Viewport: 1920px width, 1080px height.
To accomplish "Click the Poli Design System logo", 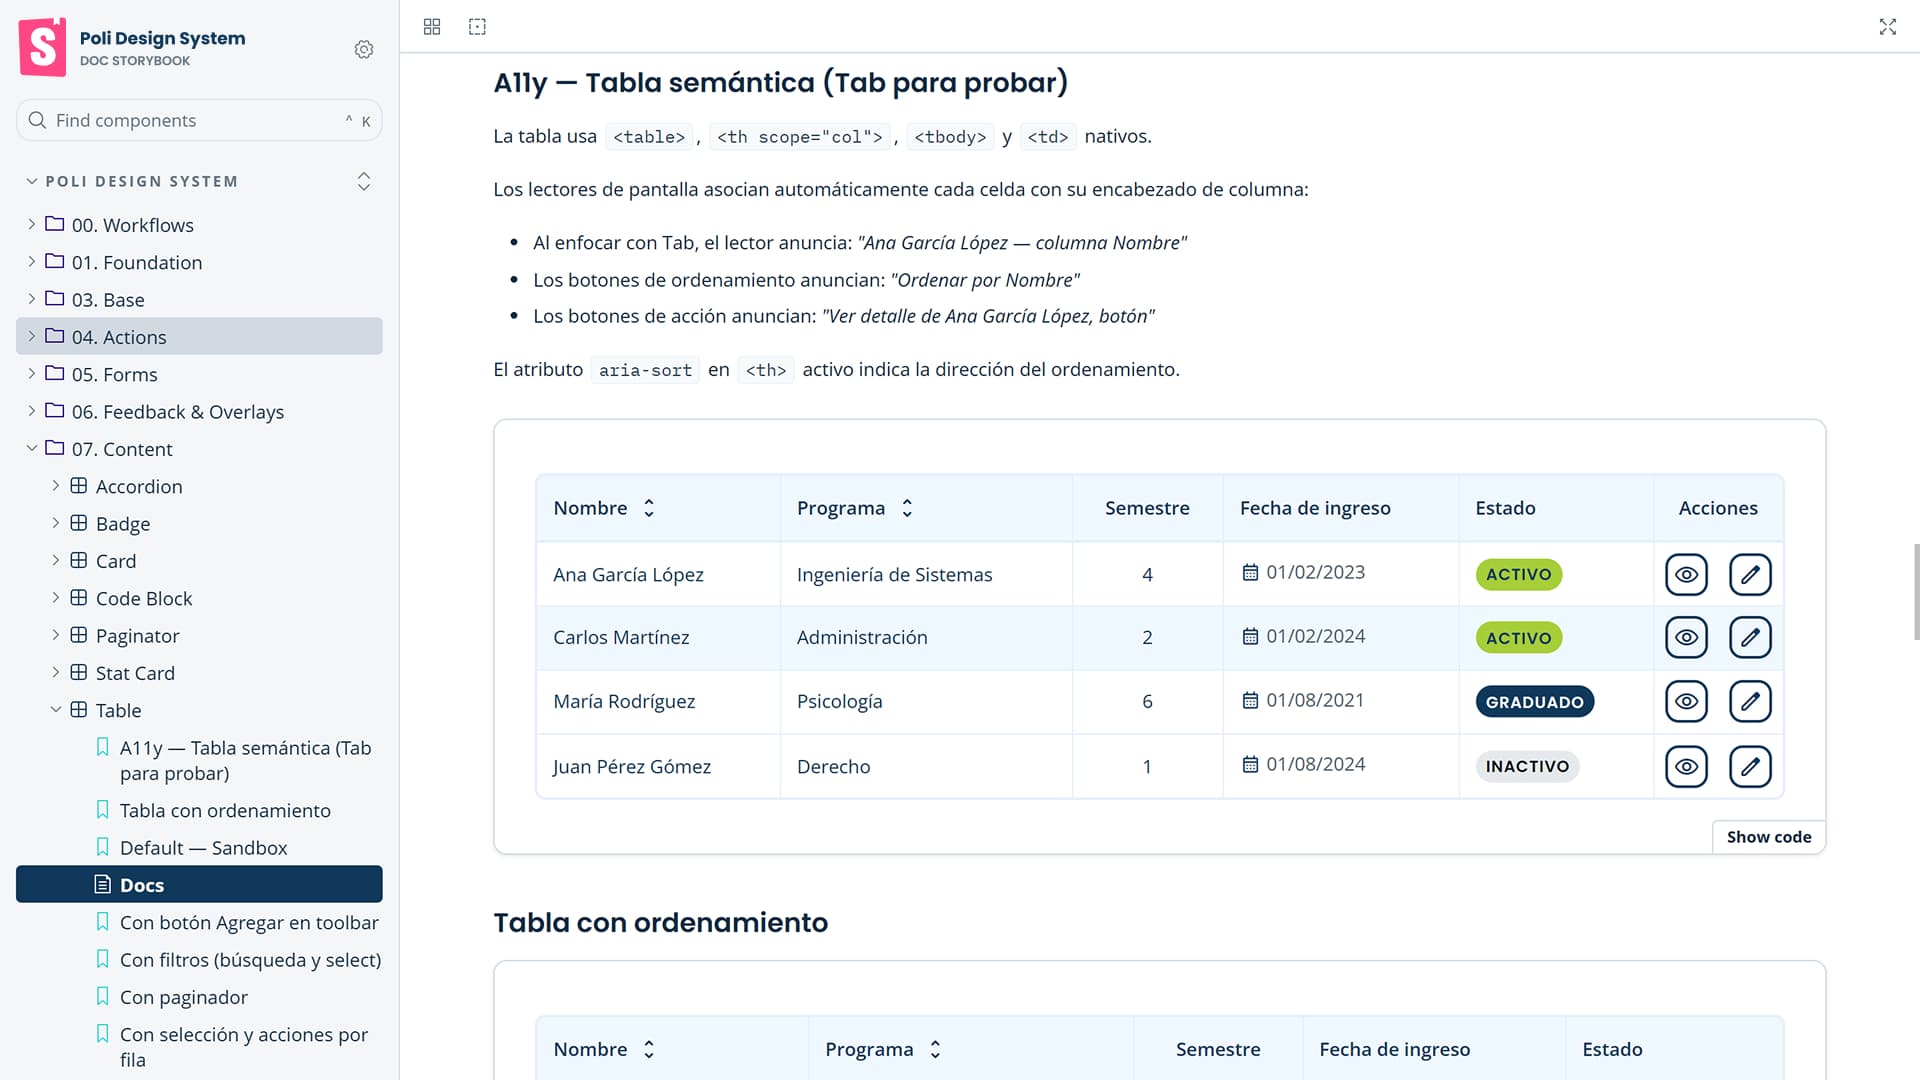I will pos(42,47).
